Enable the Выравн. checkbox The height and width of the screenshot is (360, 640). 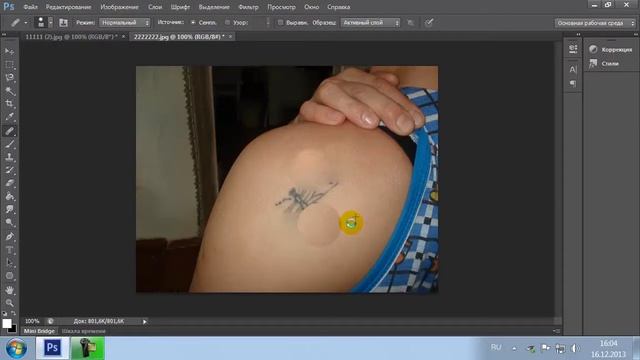(280, 22)
